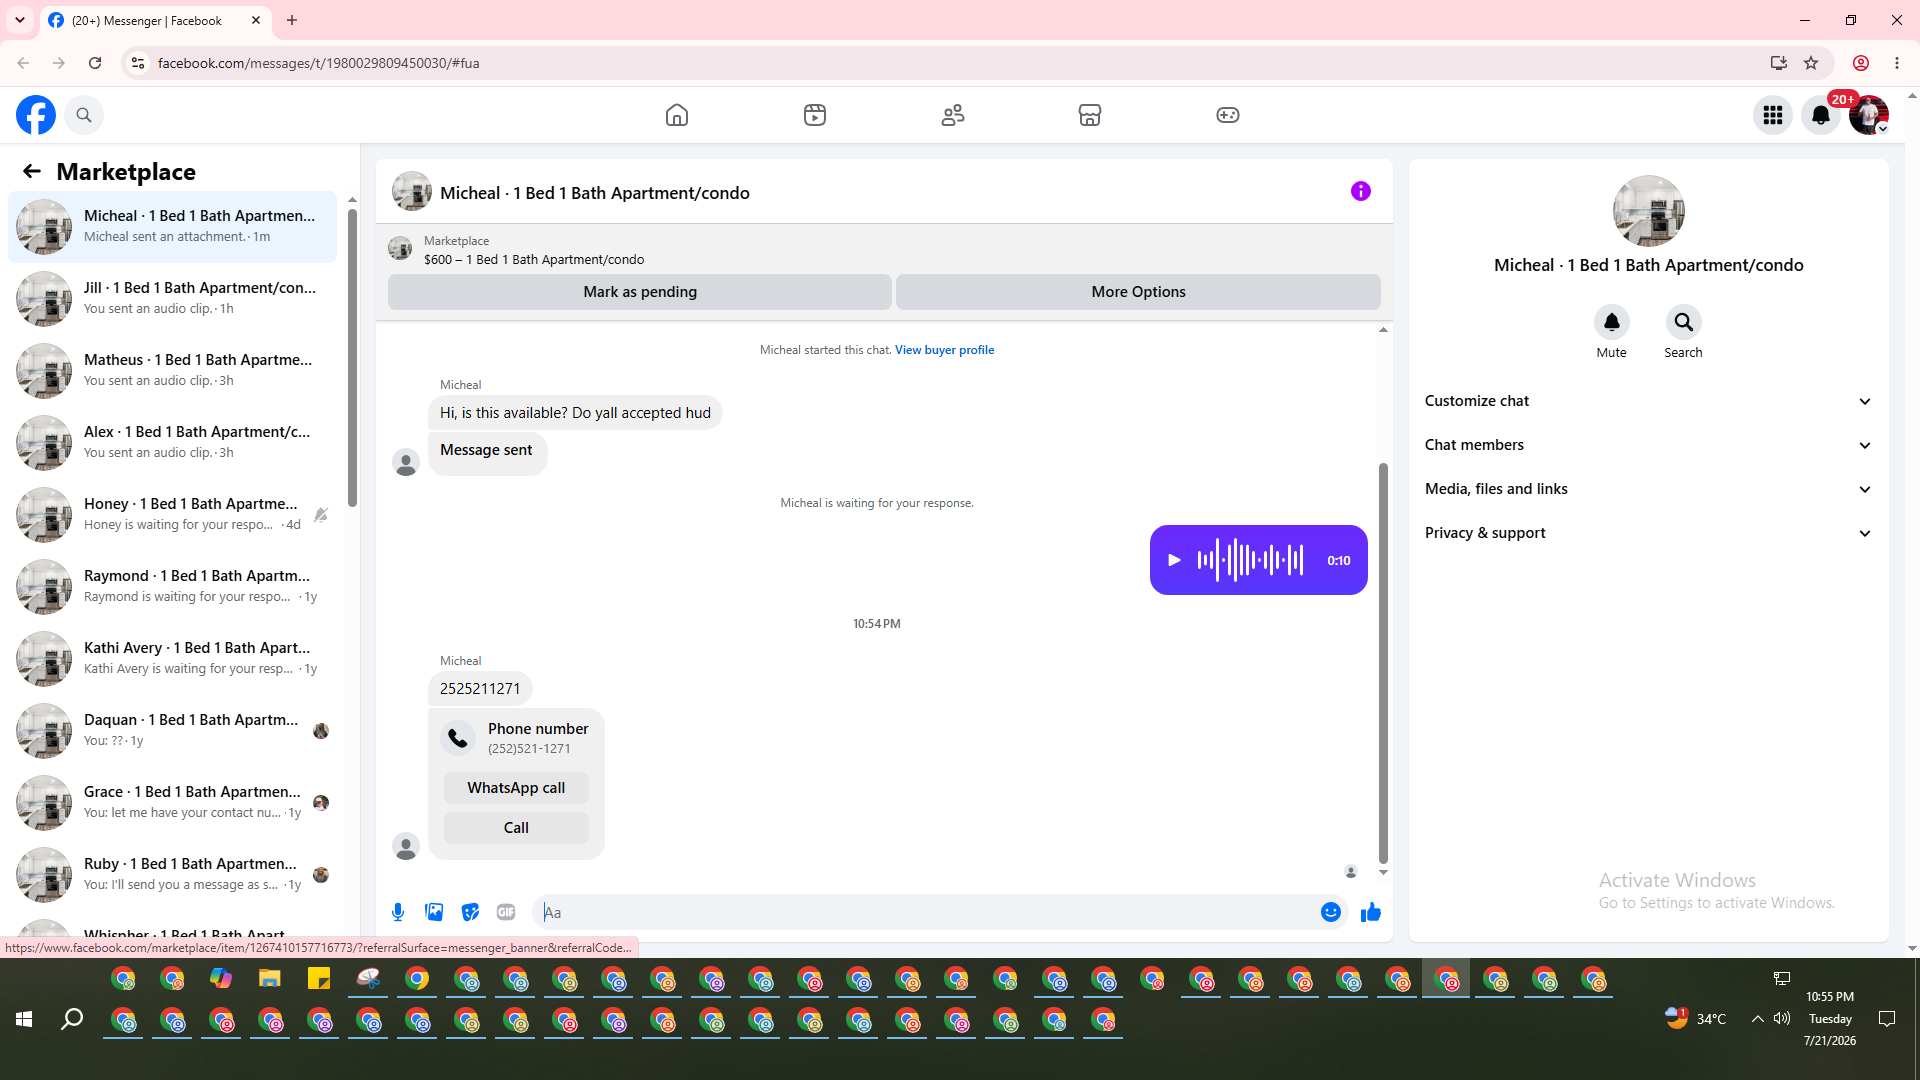Screen dimensions: 1920x1080
Task: Bookmark this page with the star icon
Action: (x=1811, y=63)
